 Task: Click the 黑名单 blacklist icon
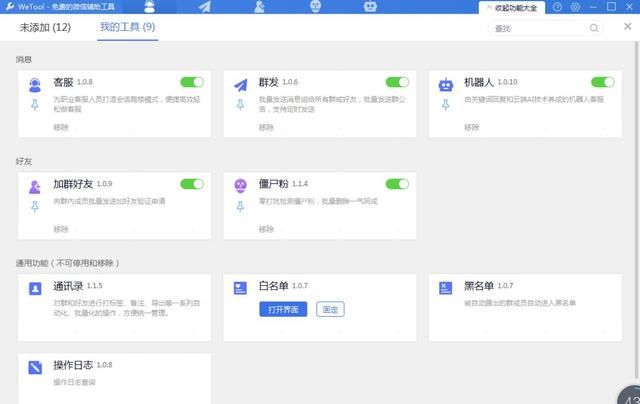[x=446, y=288]
